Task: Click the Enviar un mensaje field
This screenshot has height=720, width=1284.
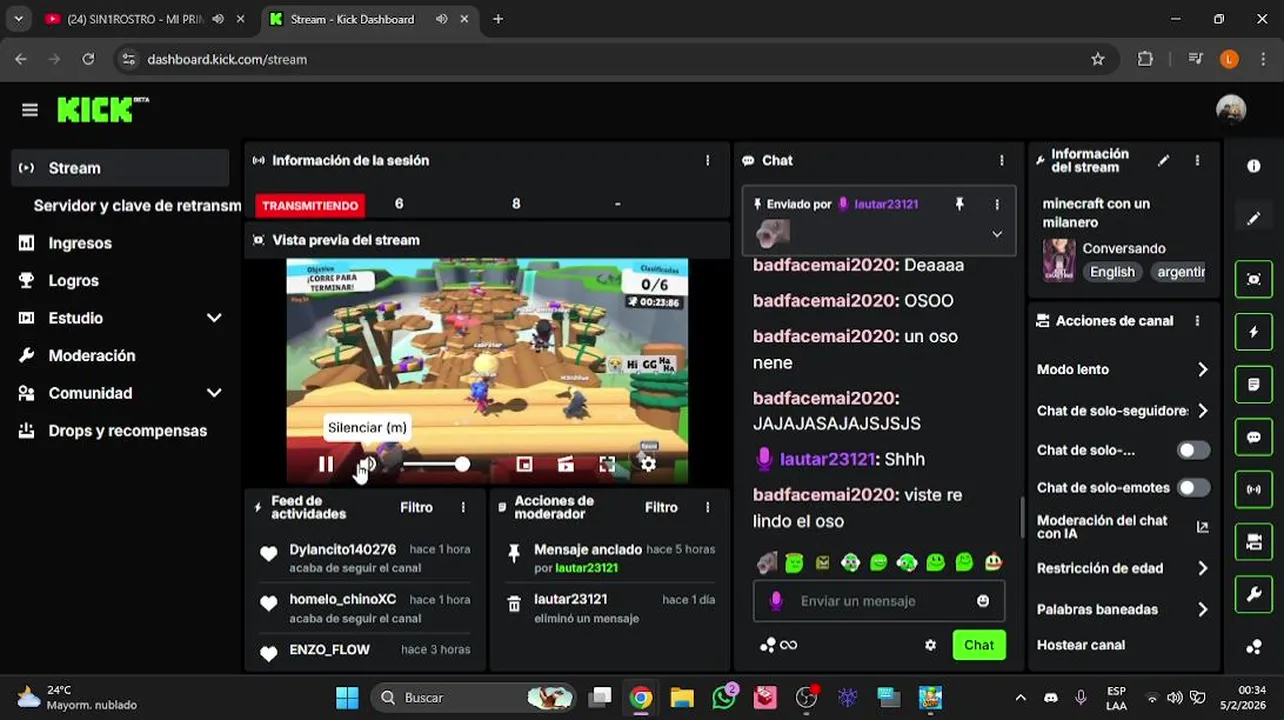Action: tap(878, 601)
